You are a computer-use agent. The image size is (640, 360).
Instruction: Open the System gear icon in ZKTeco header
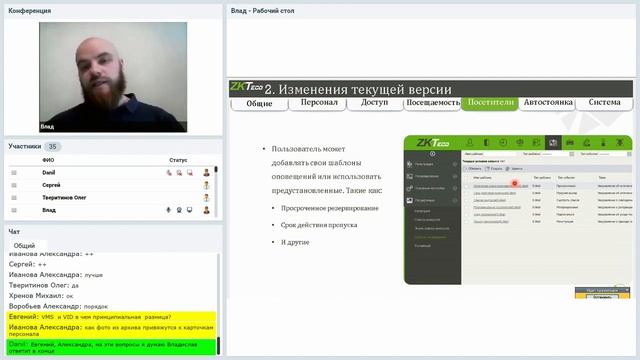[620, 142]
